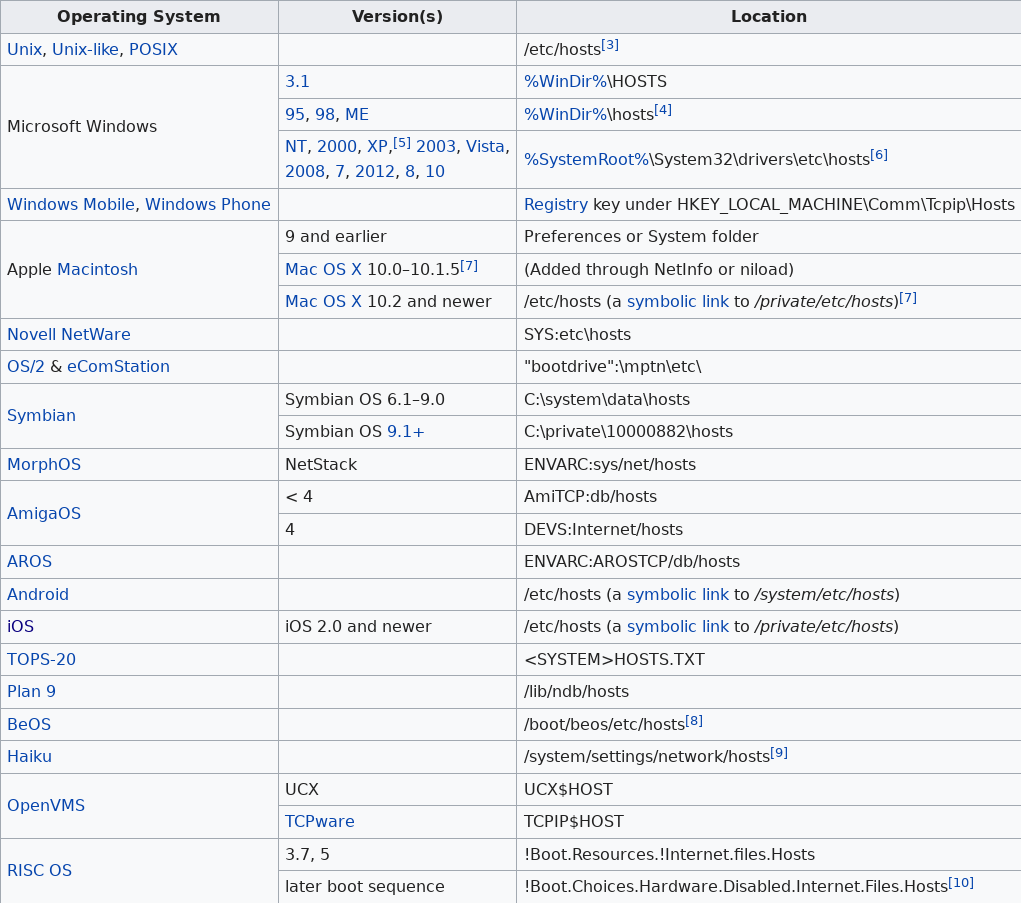This screenshot has width=1021, height=903.
Task: Open the MorphOS link
Action: tap(44, 464)
